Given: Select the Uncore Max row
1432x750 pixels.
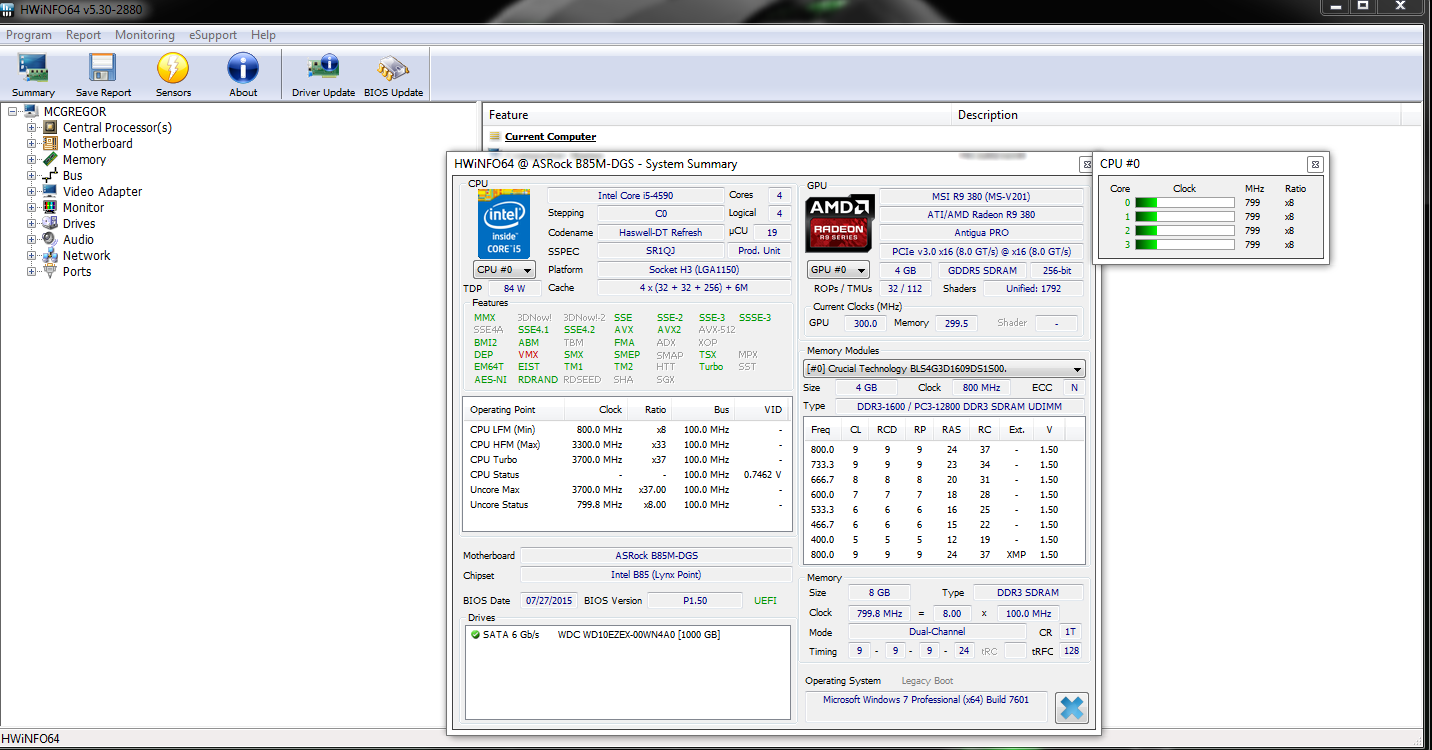Looking at the screenshot, I should pos(626,490).
